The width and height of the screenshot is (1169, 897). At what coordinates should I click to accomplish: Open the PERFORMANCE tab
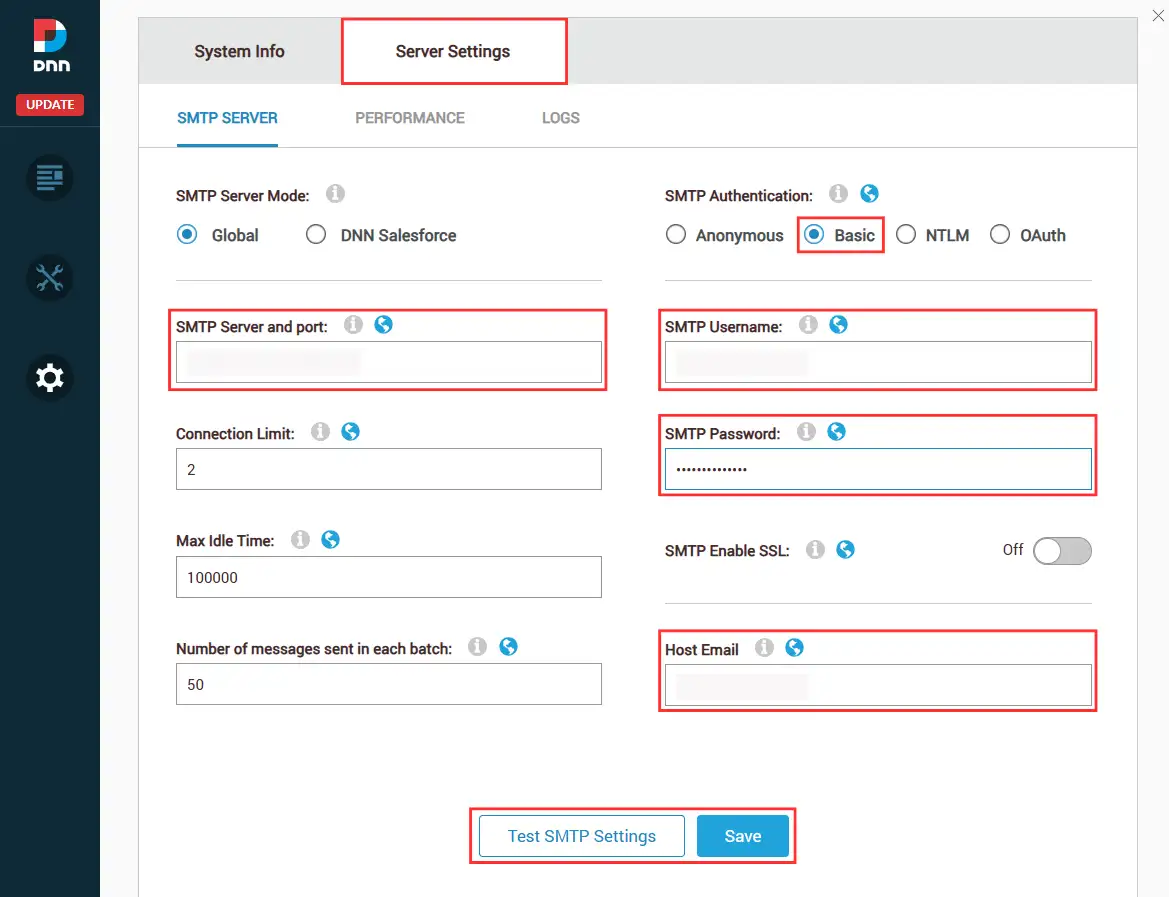(x=410, y=117)
